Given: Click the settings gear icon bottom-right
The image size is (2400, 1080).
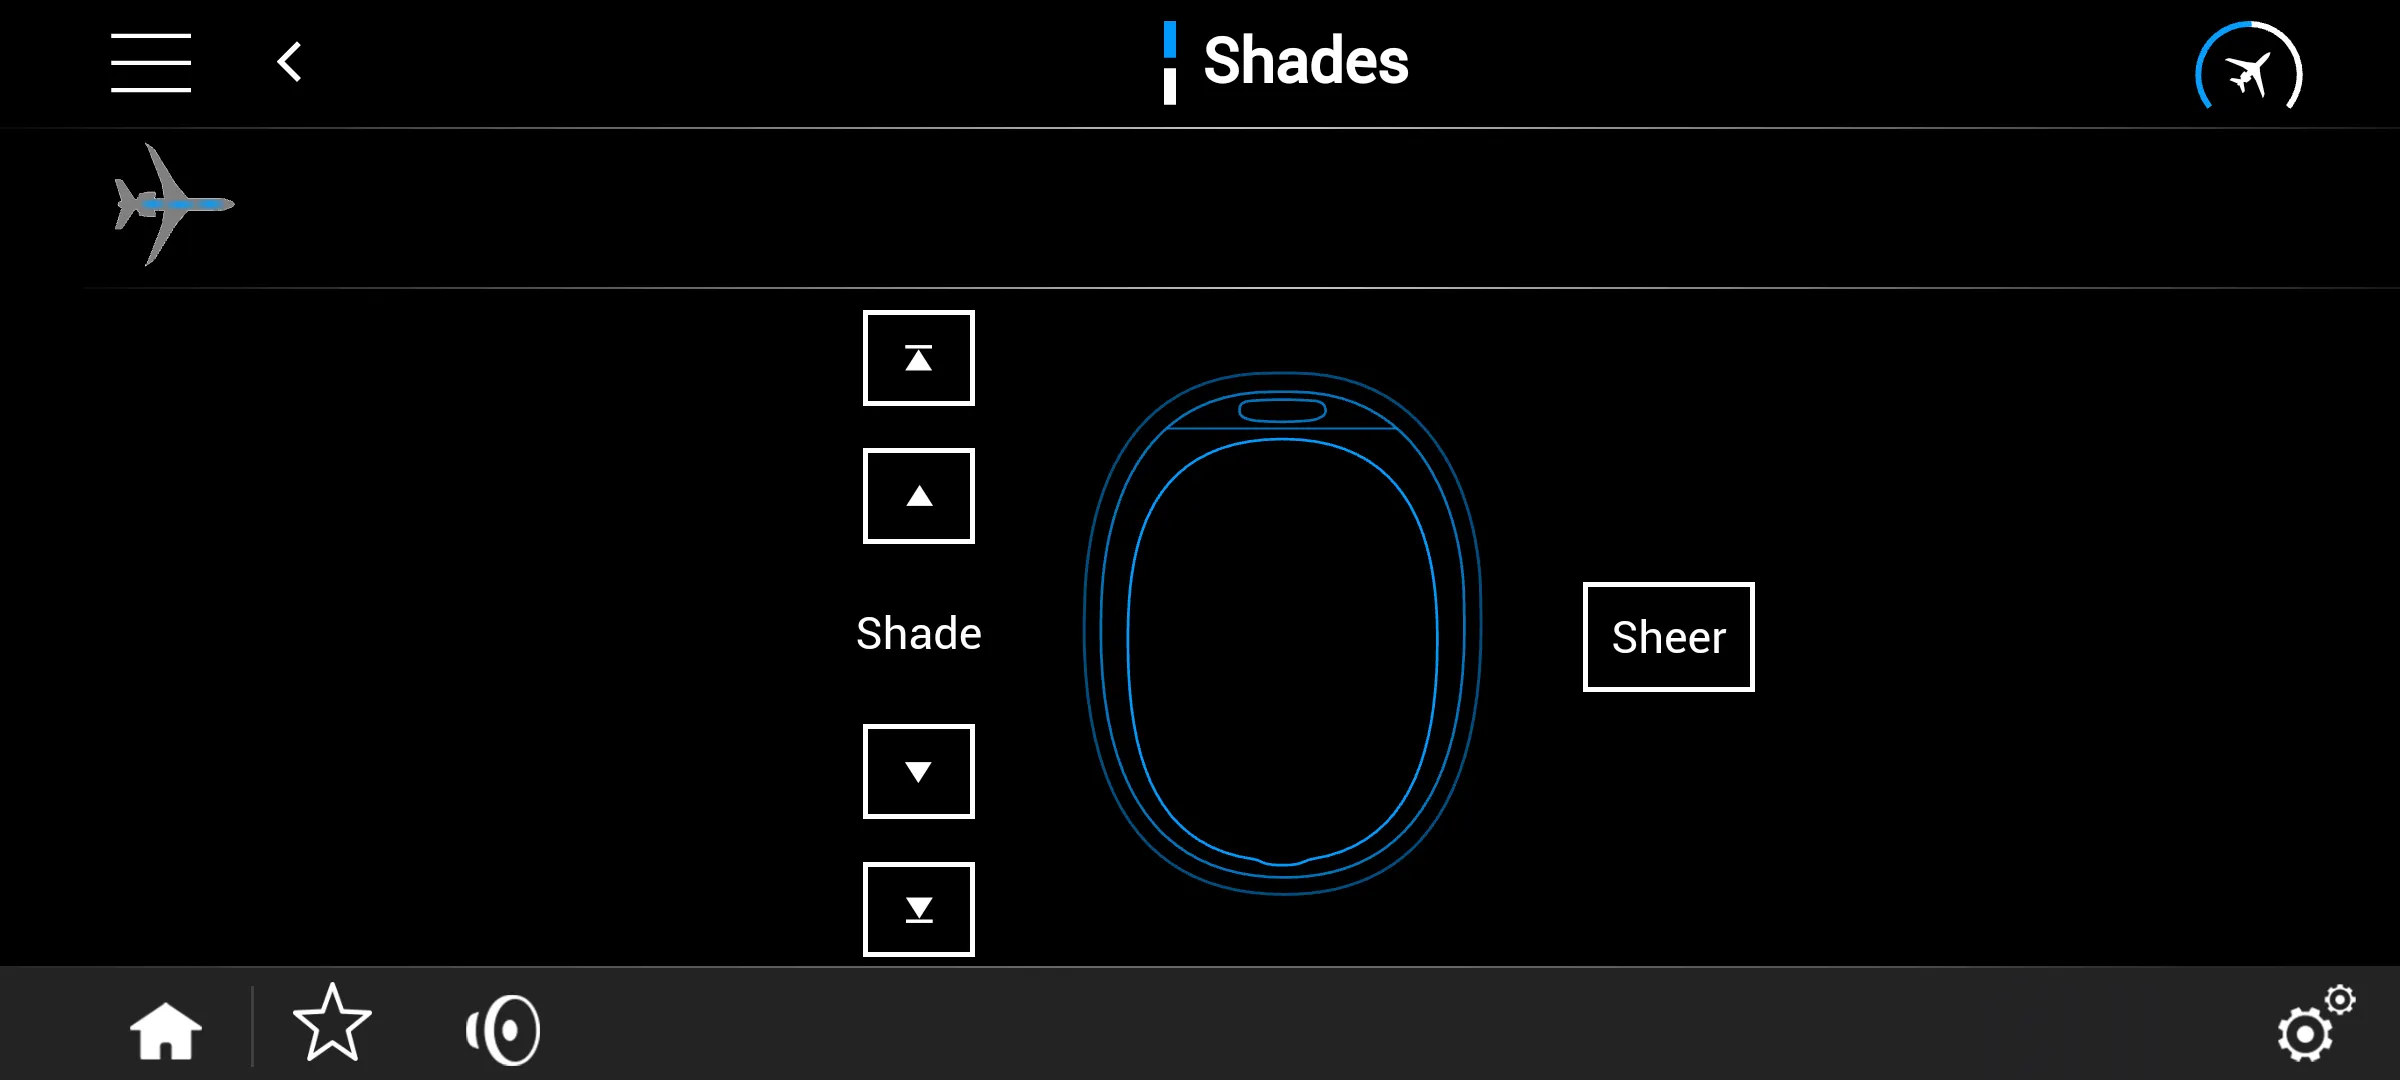Looking at the screenshot, I should [x=2311, y=1028].
